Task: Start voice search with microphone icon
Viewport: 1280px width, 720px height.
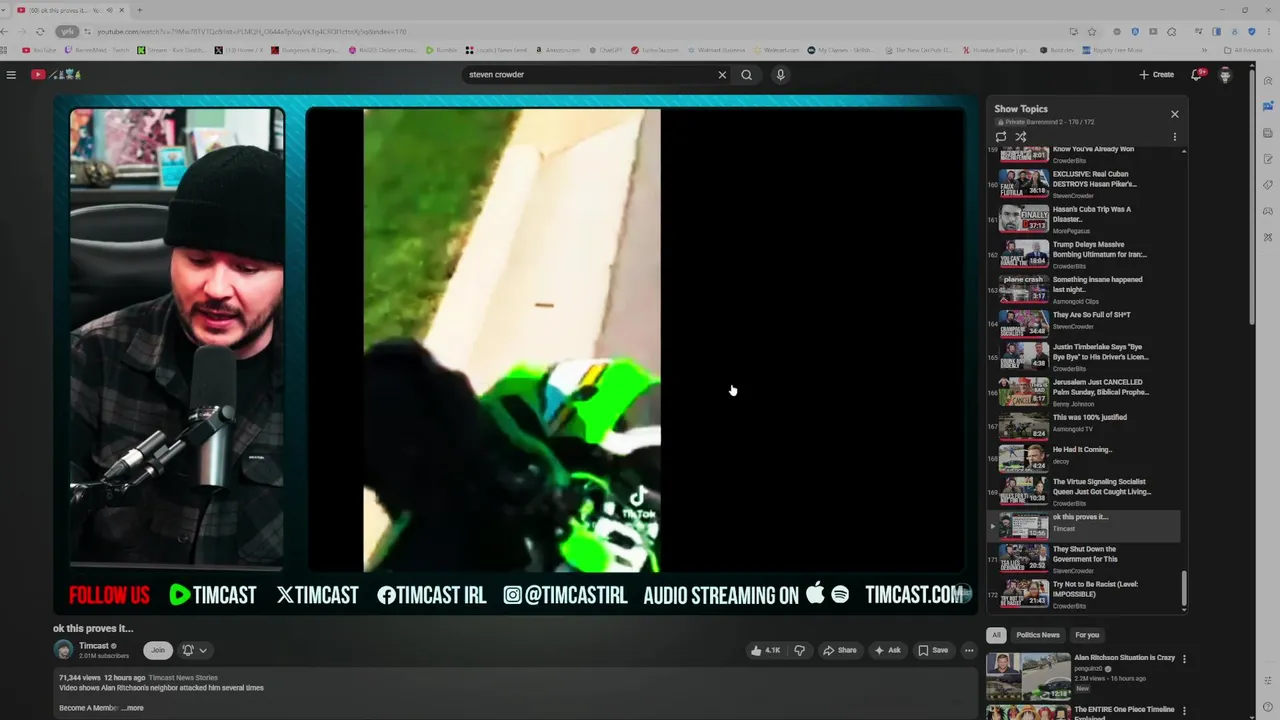Action: tap(781, 75)
